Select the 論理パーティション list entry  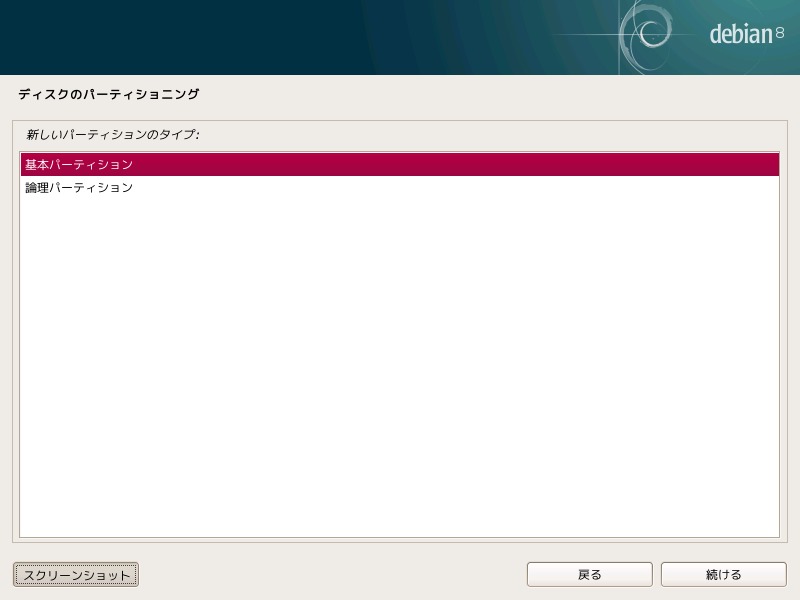click(400, 188)
